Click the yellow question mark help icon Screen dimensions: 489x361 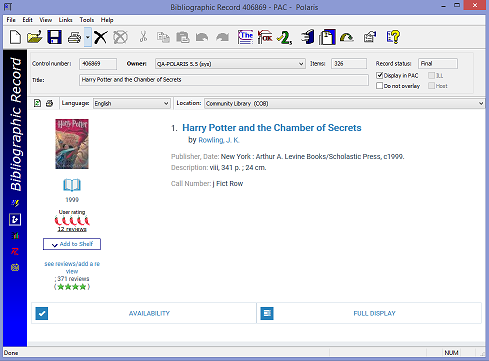click(x=393, y=37)
